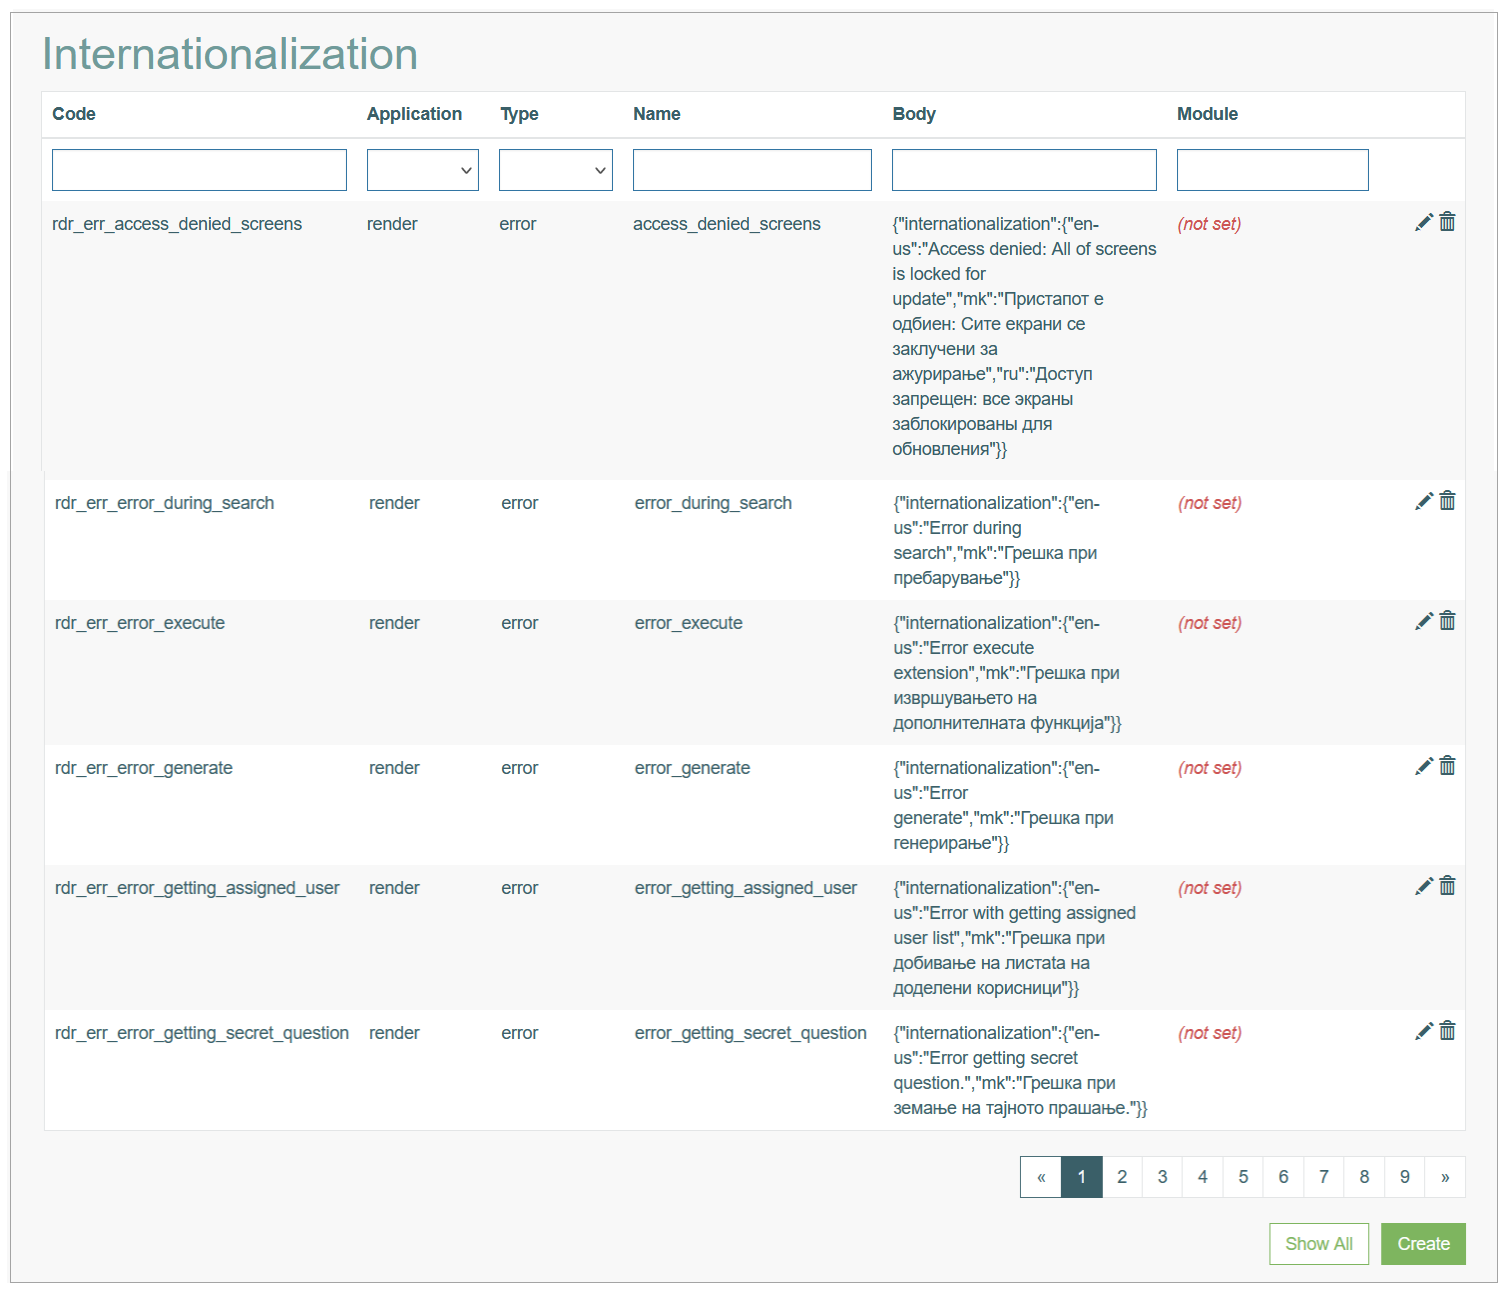This screenshot has width=1509, height=1292.
Task: Click the code cell rdr_err_error_during_search
Action: point(164,503)
